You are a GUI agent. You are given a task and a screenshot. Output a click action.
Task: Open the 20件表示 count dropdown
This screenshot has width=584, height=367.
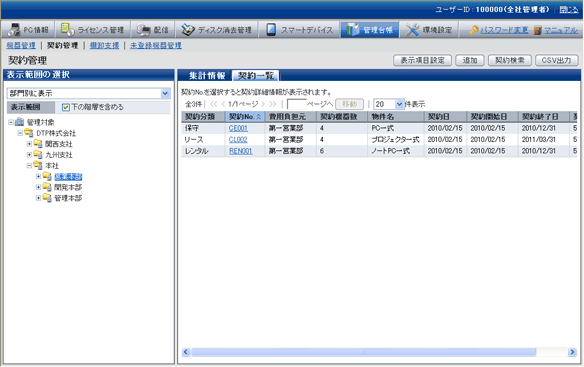(388, 104)
